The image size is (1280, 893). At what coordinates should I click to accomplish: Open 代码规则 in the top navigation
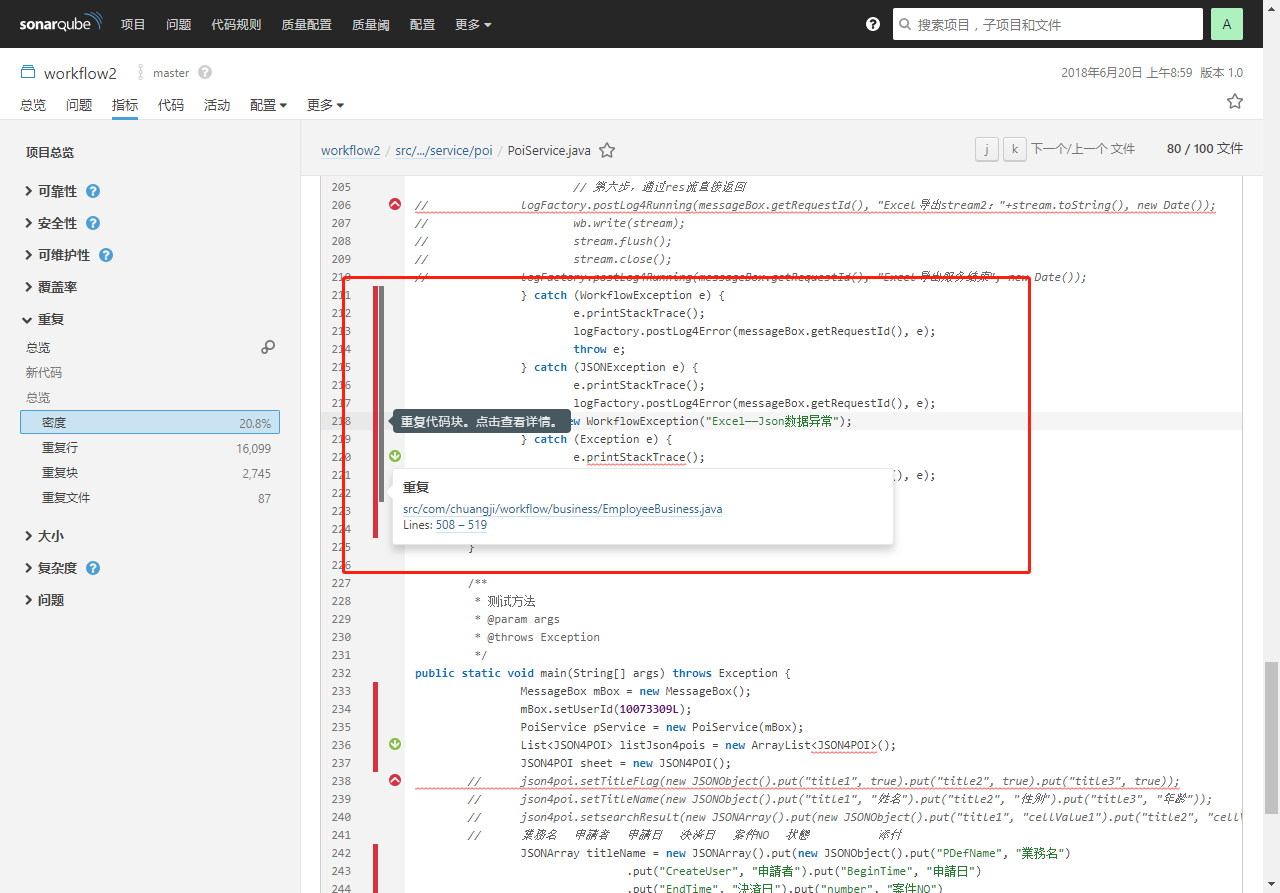pos(237,24)
